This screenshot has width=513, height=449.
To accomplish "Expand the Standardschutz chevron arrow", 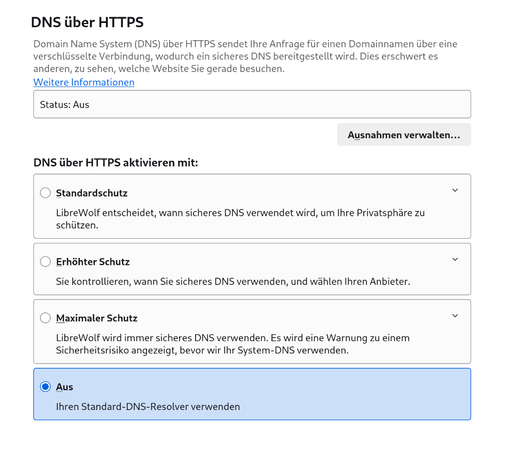I will [455, 190].
